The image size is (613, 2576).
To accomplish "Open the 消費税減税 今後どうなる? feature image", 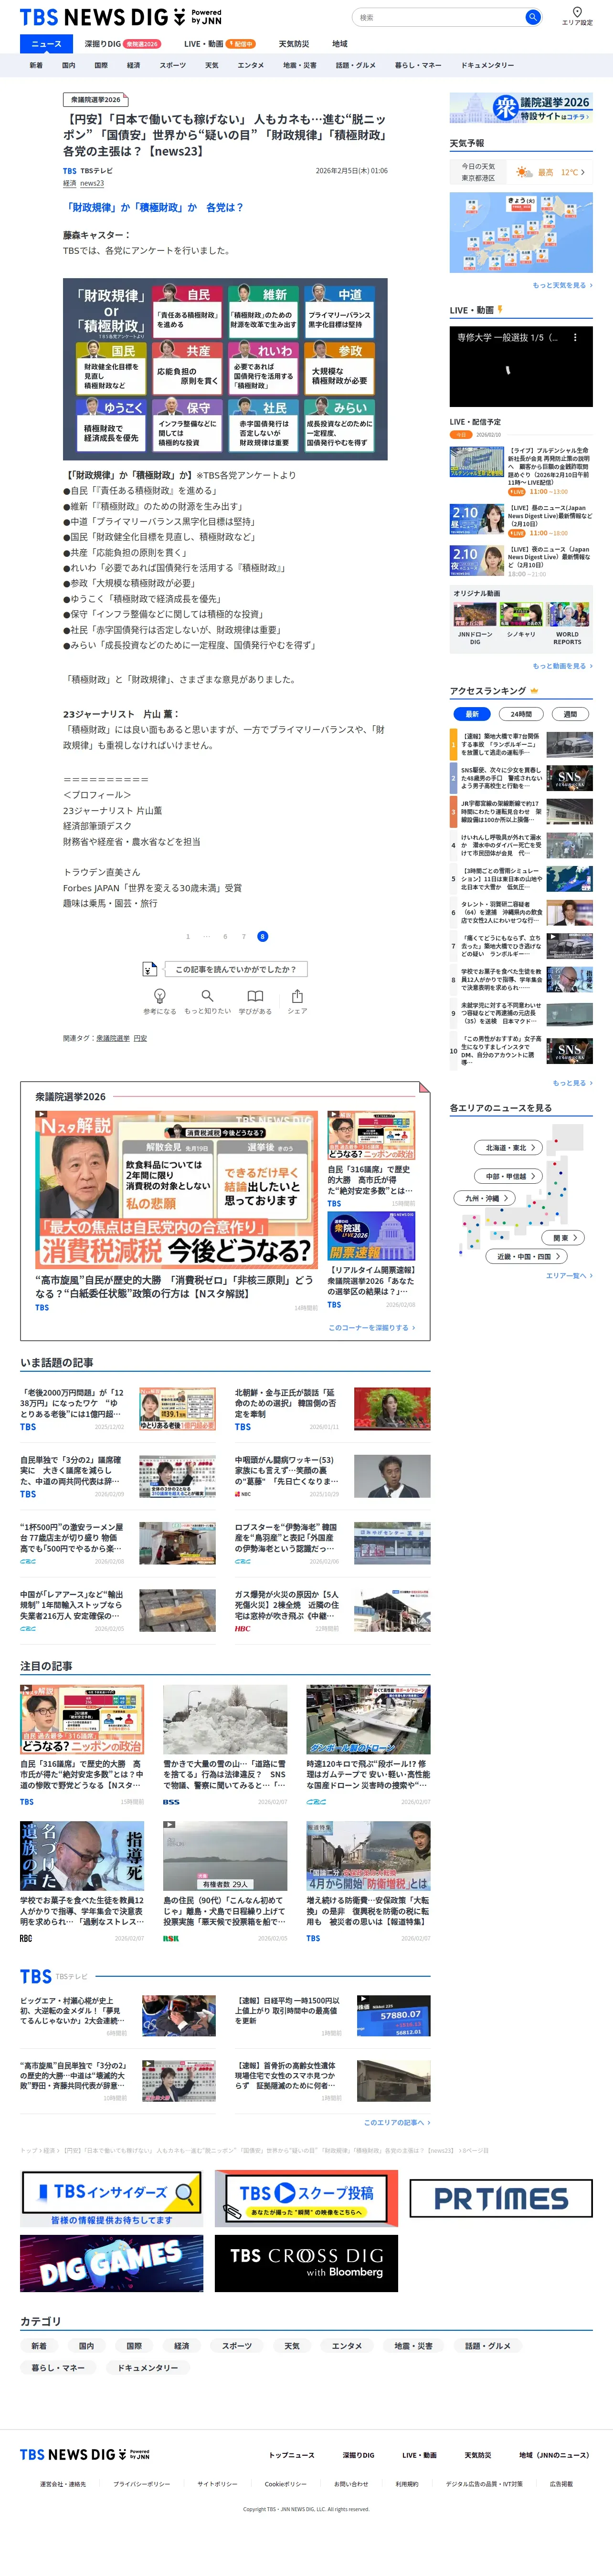I will click(177, 1189).
